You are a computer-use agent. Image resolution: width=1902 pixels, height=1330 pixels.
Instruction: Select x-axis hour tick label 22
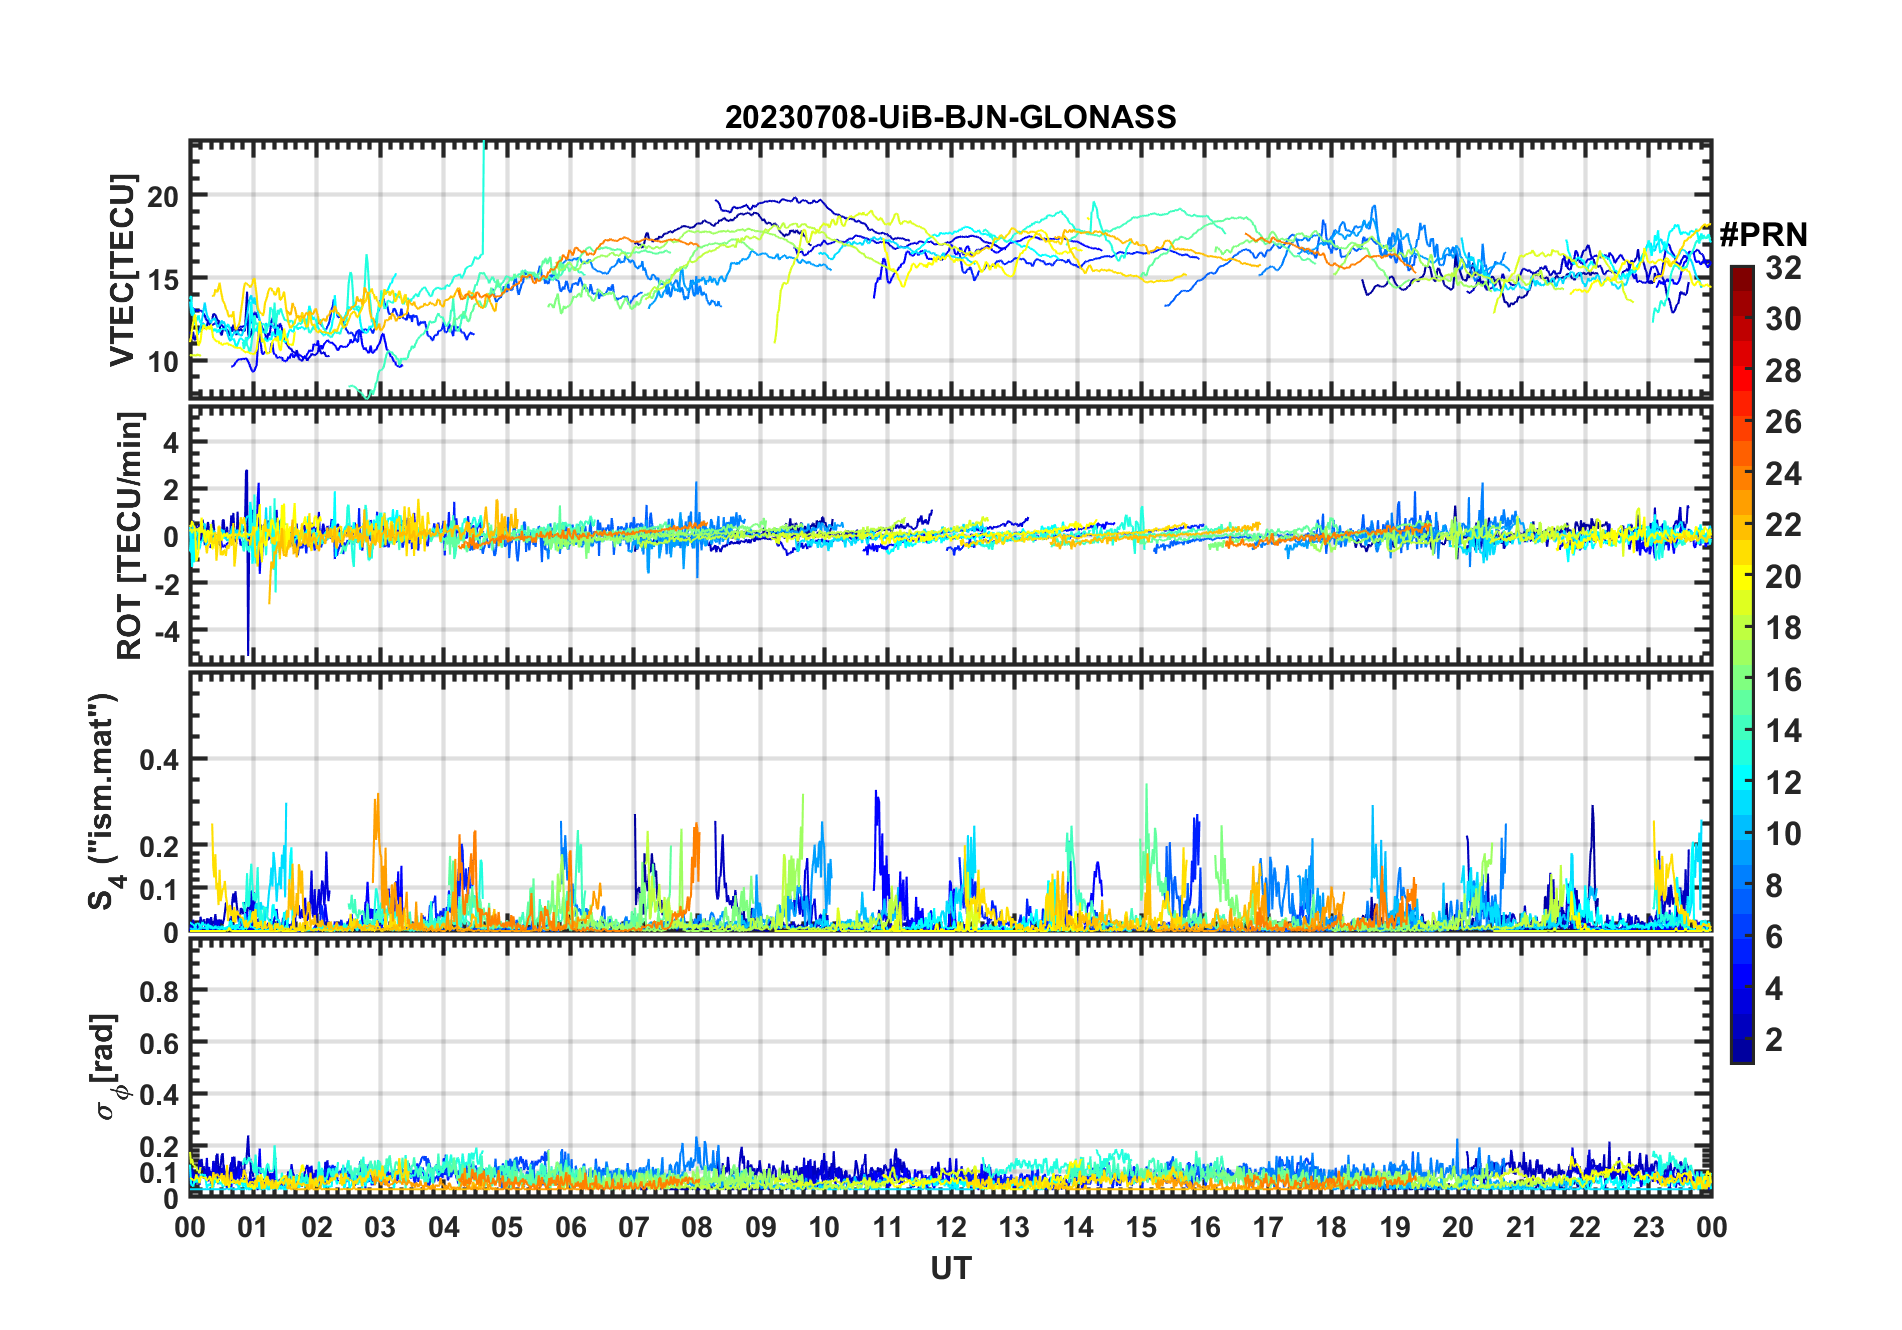[1585, 1227]
